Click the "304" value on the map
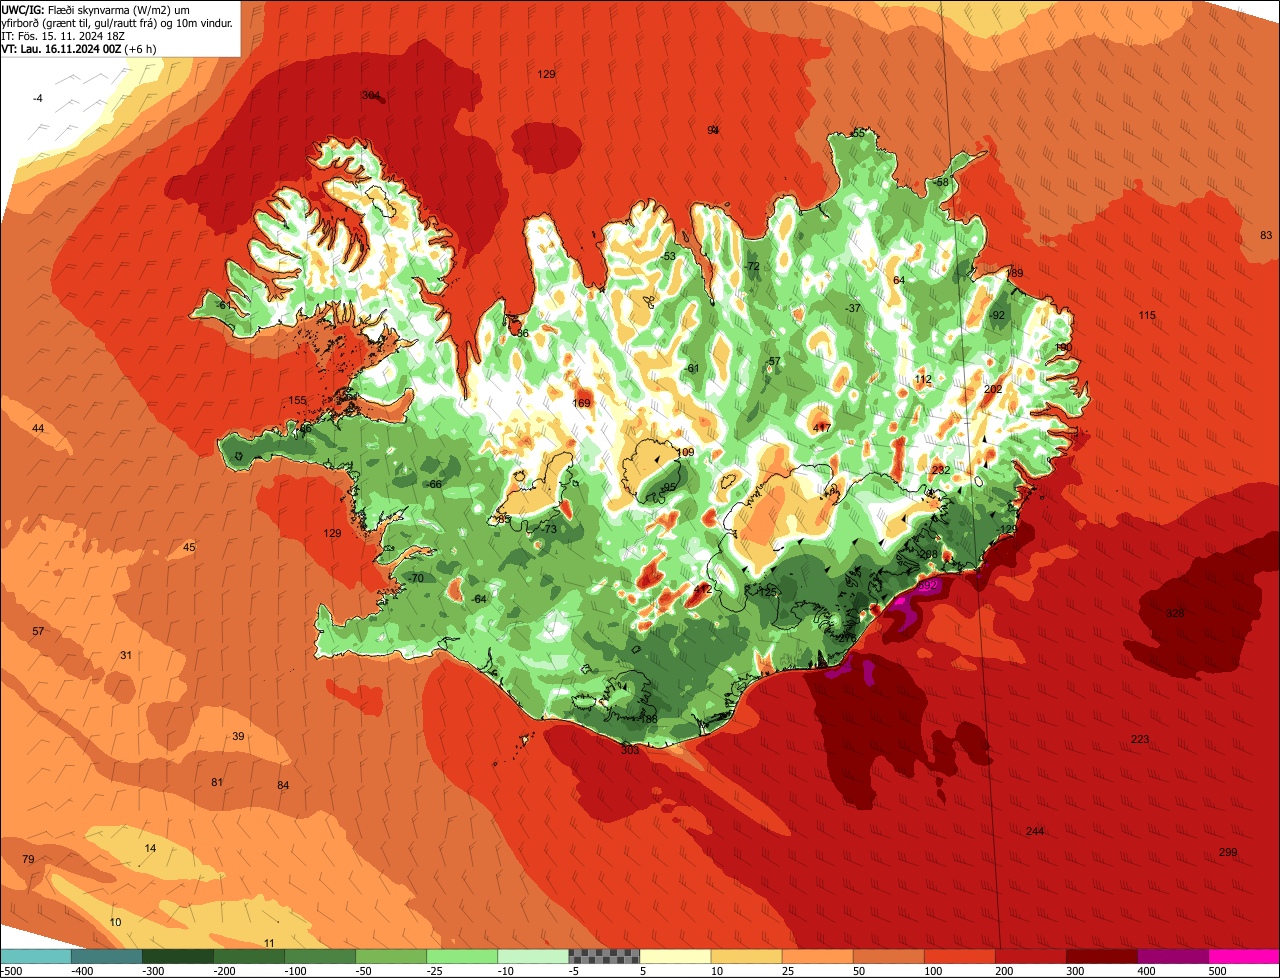1280x978 pixels. (371, 95)
